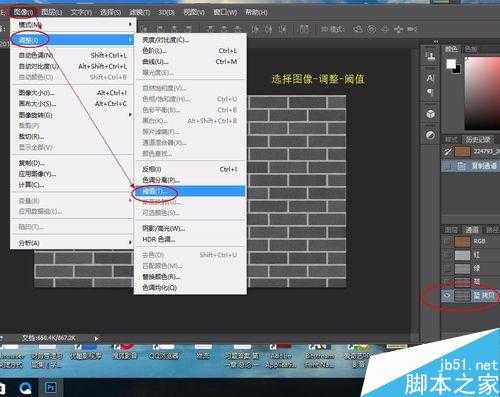
Task: Switch to the 色板 (Swatches) tab
Action: (471, 49)
